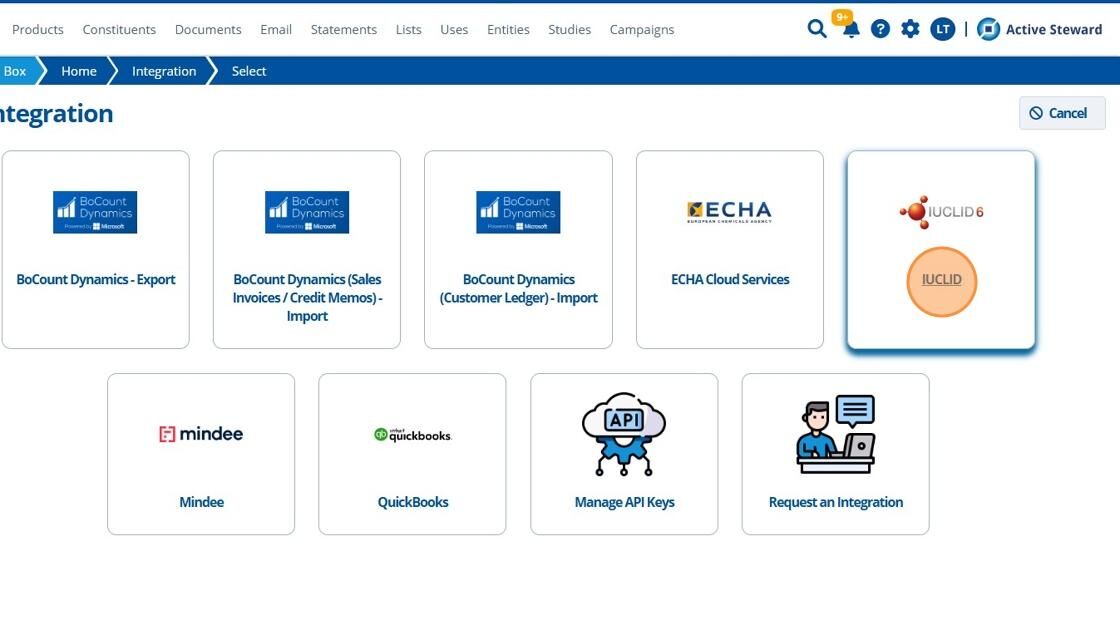Open the Lists menu
This screenshot has height=625, width=1120.
point(409,29)
